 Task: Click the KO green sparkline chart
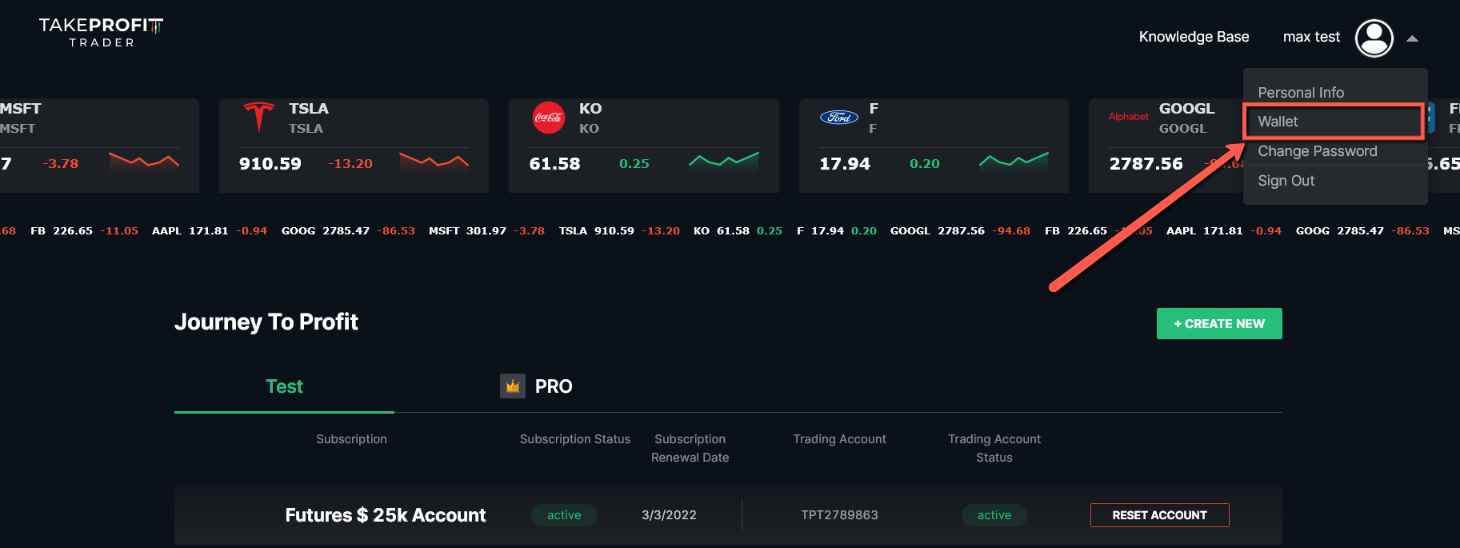click(x=724, y=161)
